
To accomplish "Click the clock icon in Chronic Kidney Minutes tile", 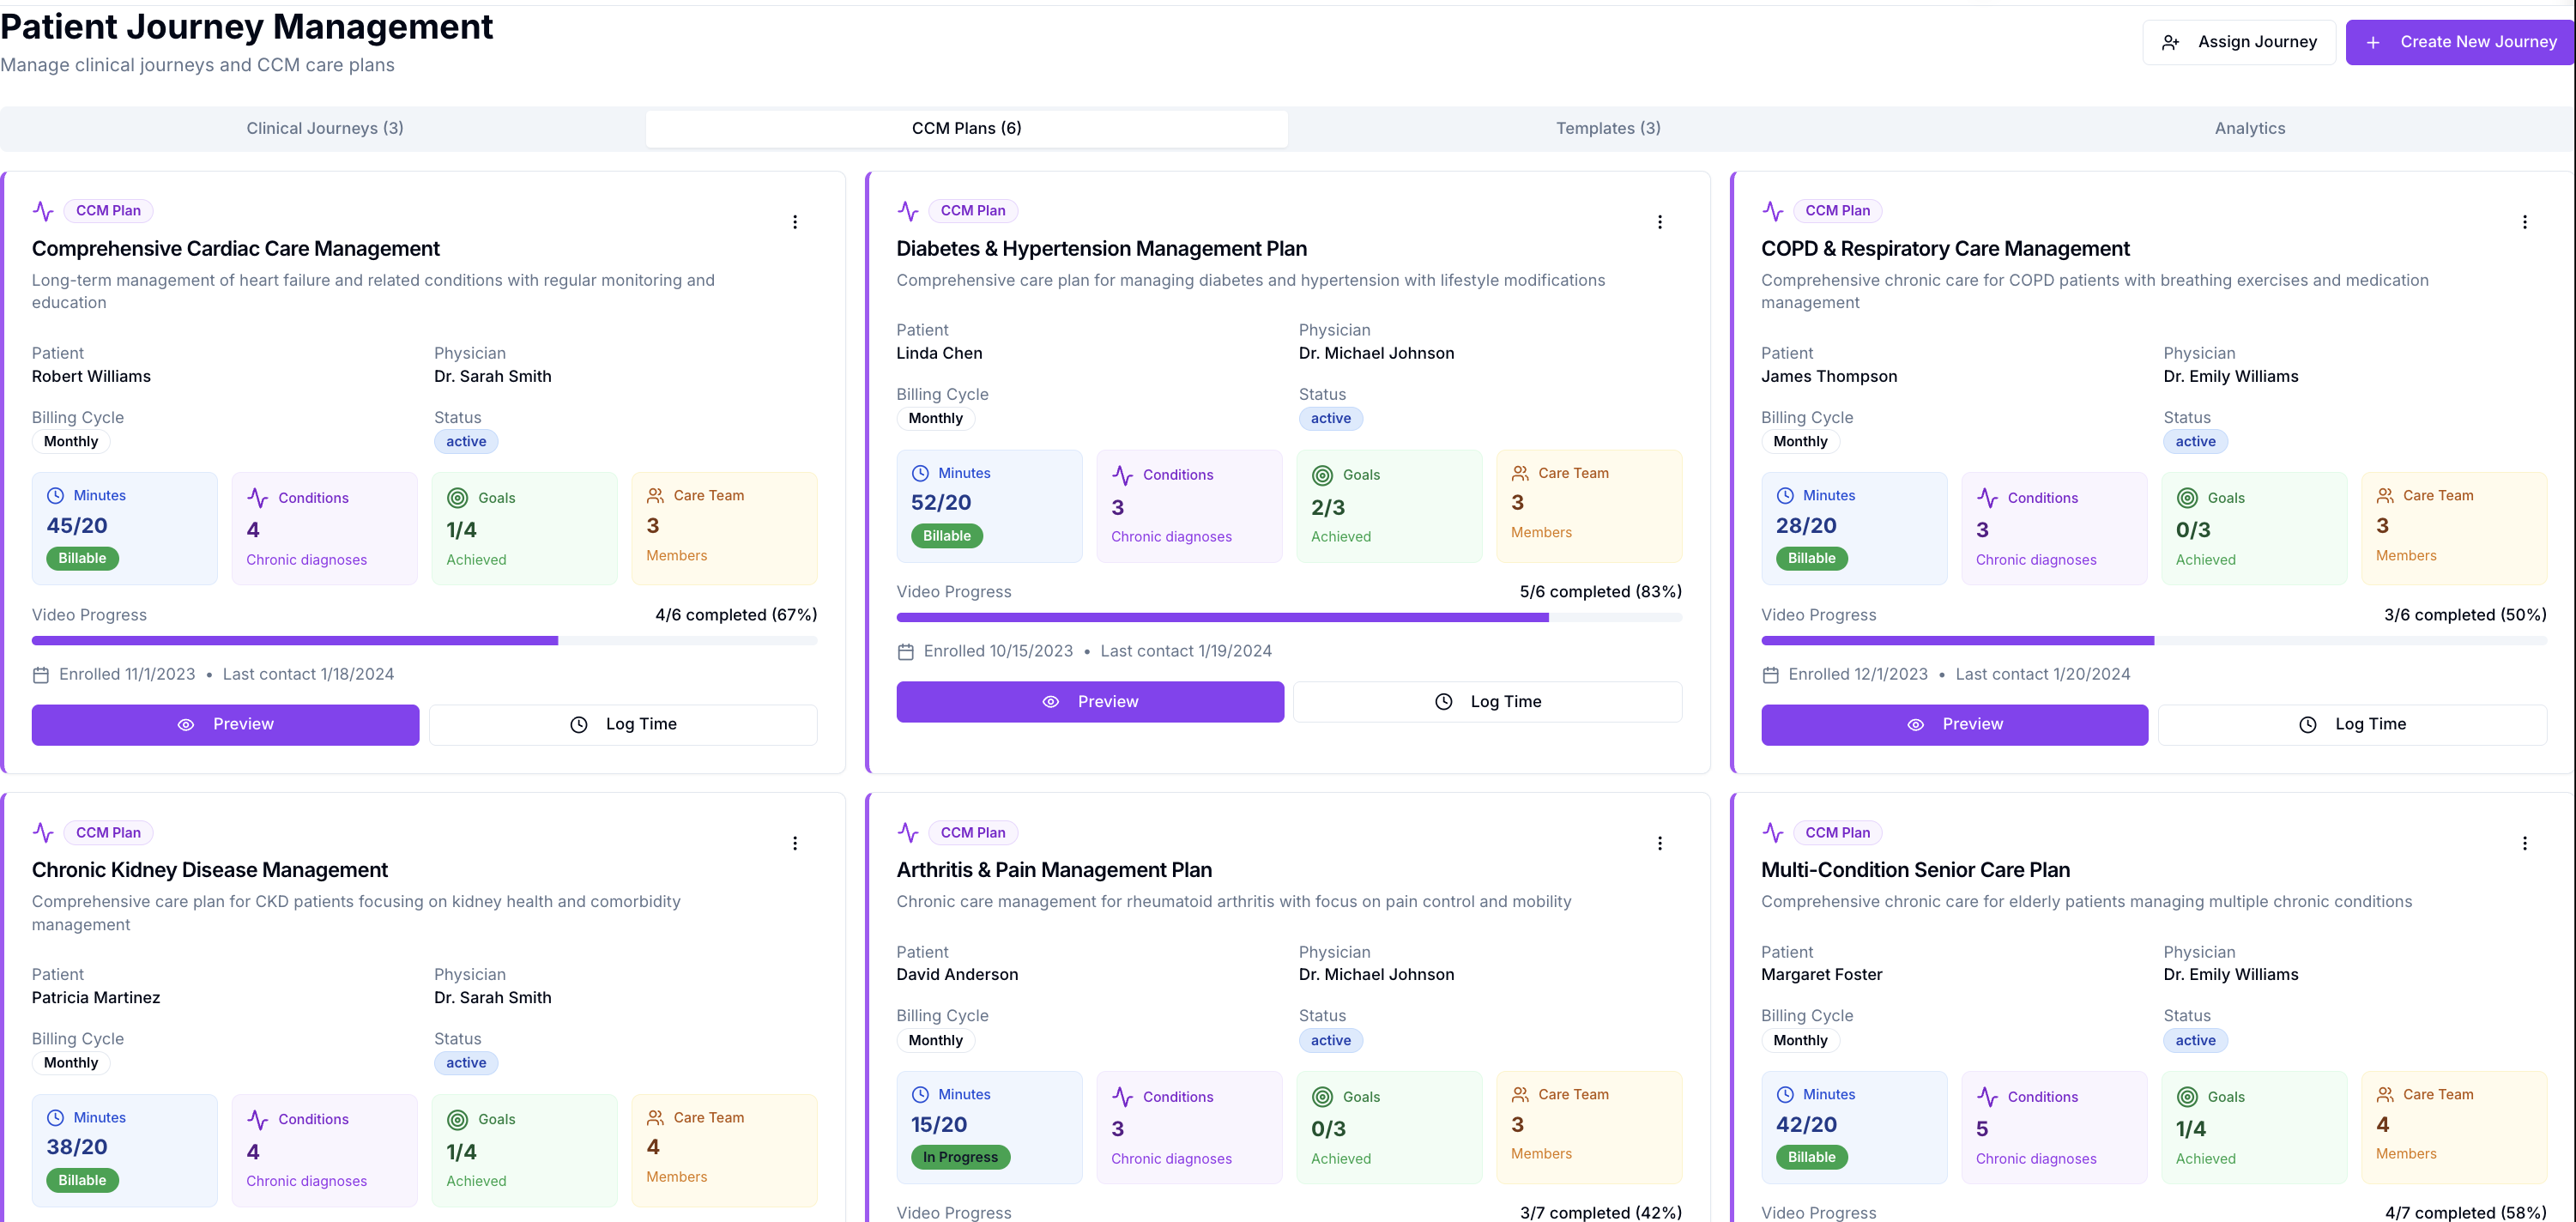I will coord(56,1118).
